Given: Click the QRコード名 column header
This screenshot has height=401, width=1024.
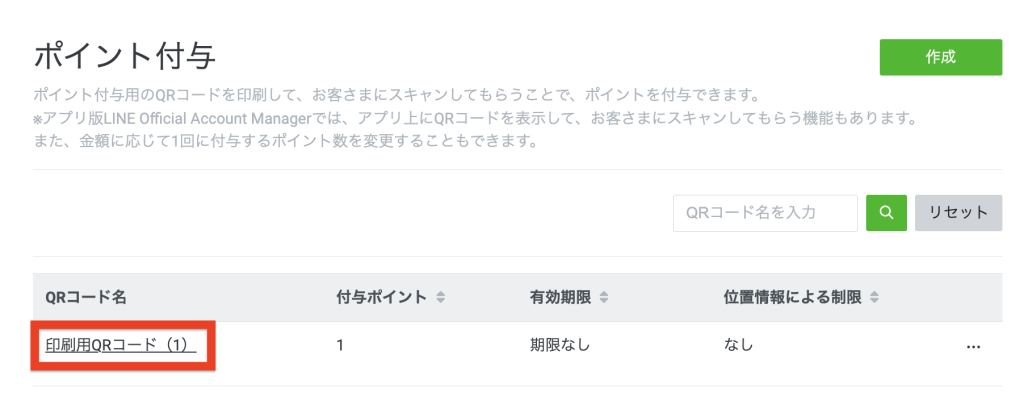Looking at the screenshot, I should point(85,298).
